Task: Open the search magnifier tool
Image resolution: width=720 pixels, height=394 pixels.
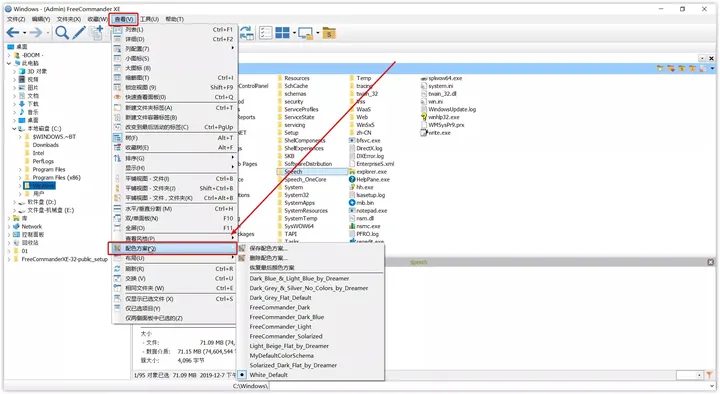Action: 62,33
